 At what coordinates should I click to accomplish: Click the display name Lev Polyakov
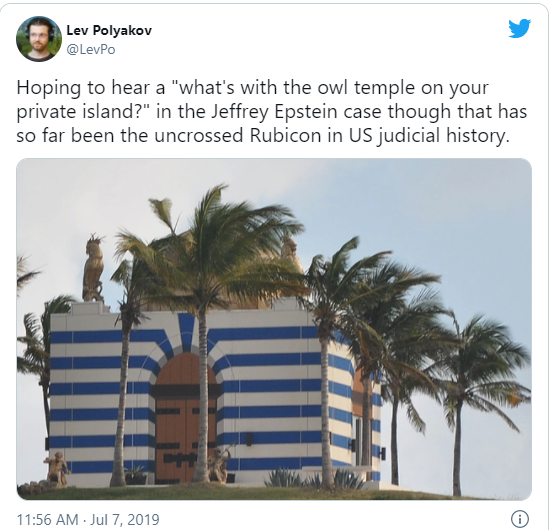(x=109, y=30)
